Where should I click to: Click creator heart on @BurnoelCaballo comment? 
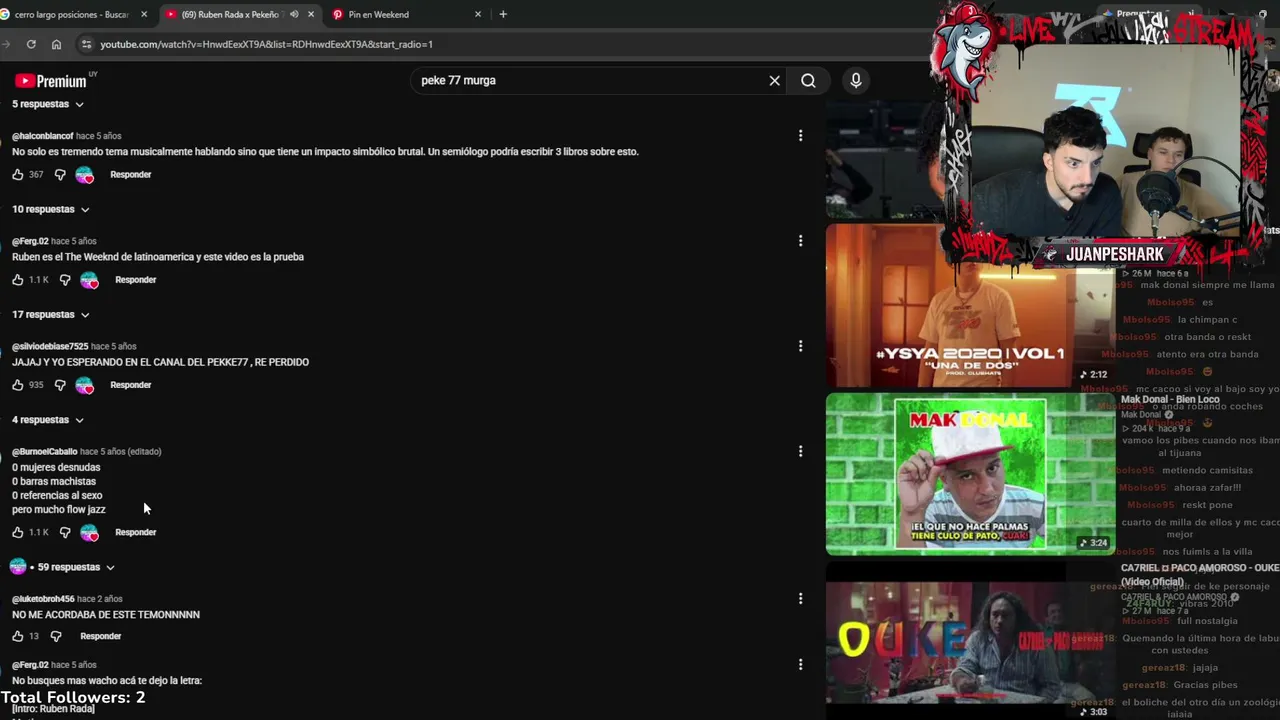89,533
